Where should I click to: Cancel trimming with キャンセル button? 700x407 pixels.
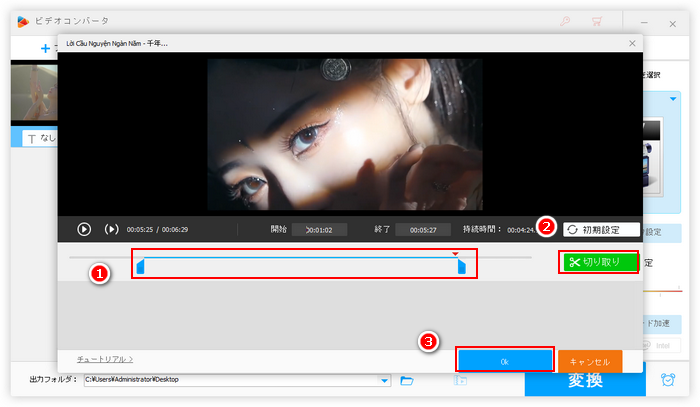coord(589,360)
